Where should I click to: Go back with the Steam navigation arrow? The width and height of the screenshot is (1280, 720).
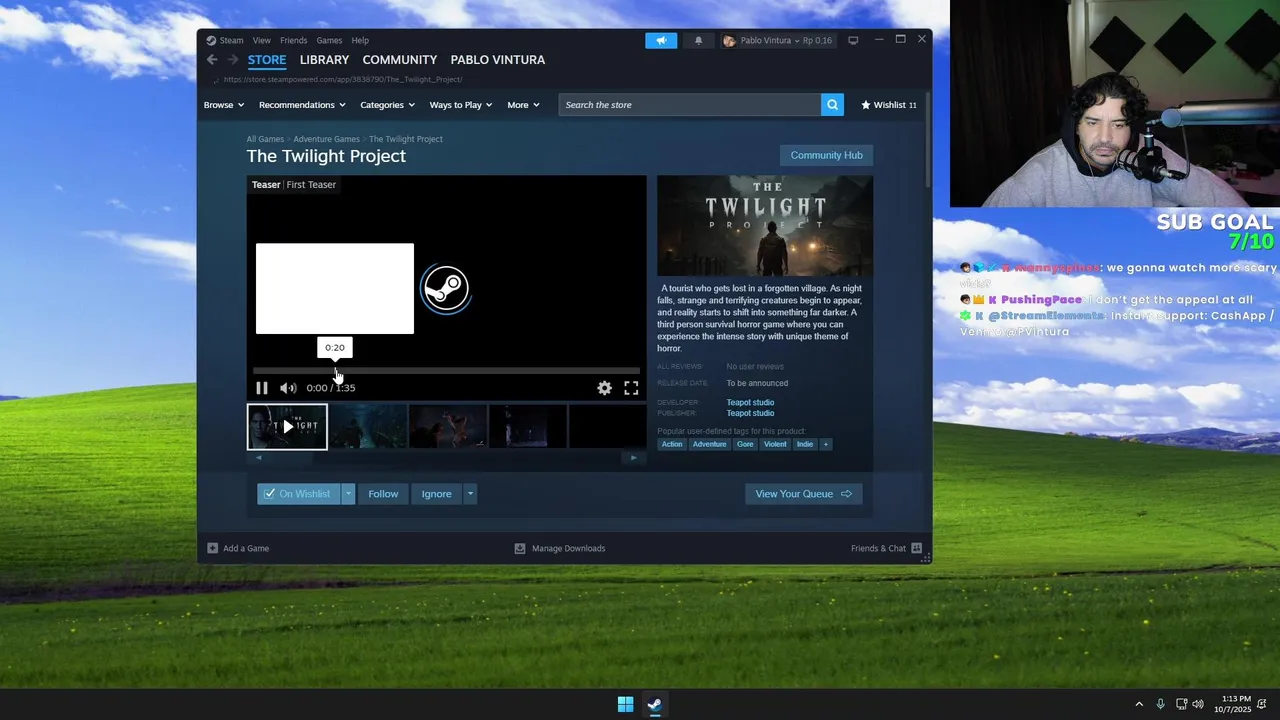click(212, 60)
